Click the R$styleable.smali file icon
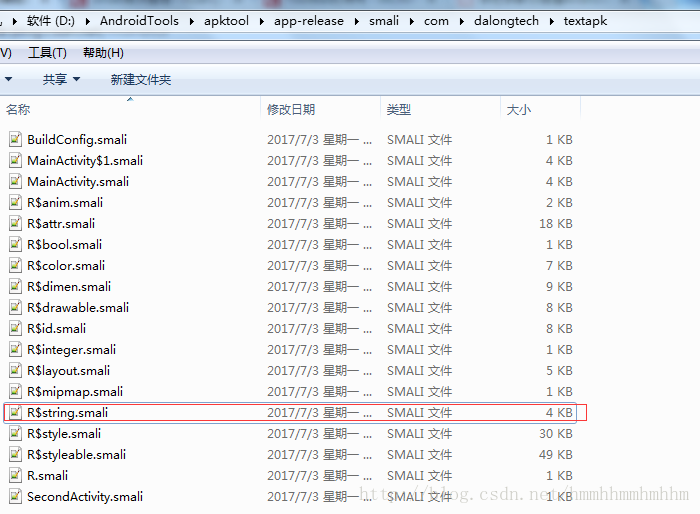The width and height of the screenshot is (700, 514). pyautogui.click(x=15, y=454)
